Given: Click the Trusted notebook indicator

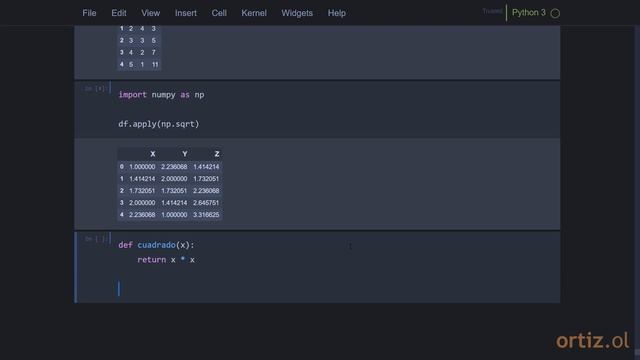Looking at the screenshot, I should pyautogui.click(x=492, y=11).
